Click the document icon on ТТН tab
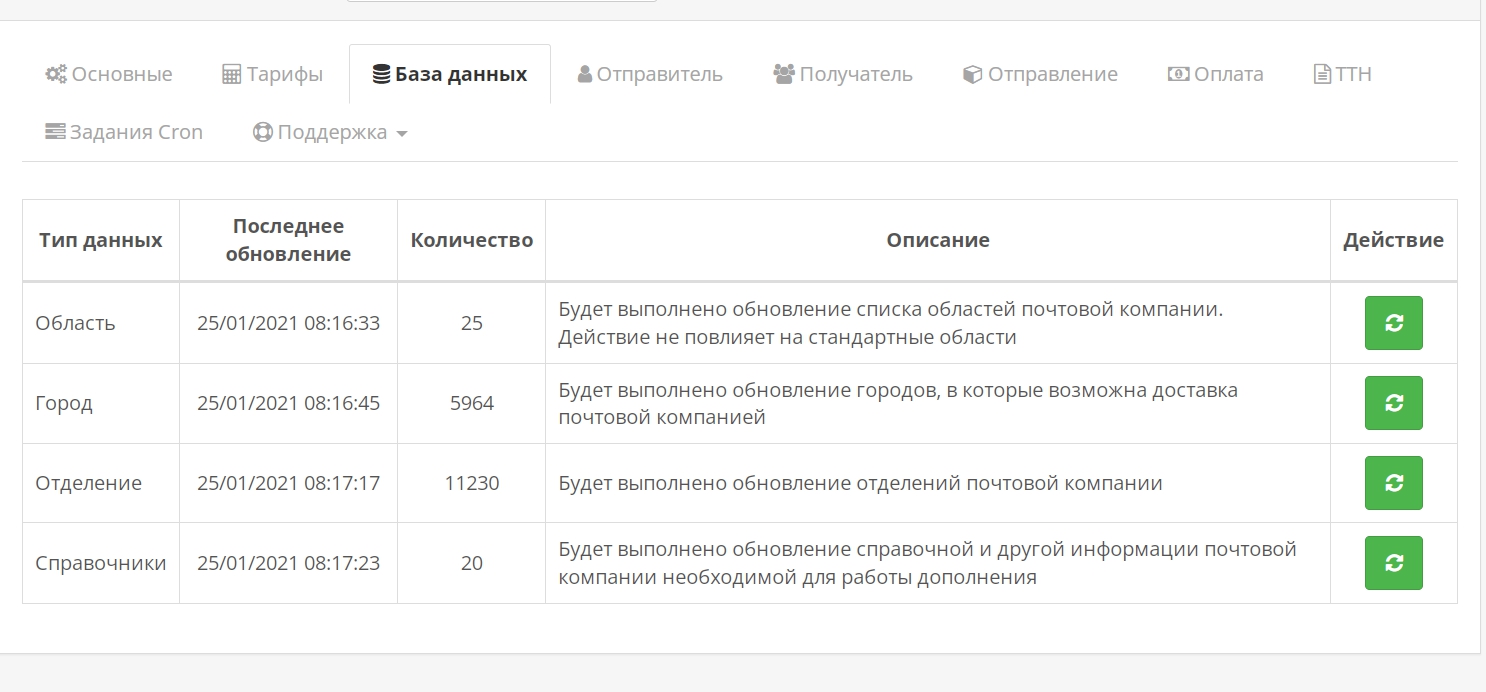This screenshot has height=692, width=1486. 1322,75
